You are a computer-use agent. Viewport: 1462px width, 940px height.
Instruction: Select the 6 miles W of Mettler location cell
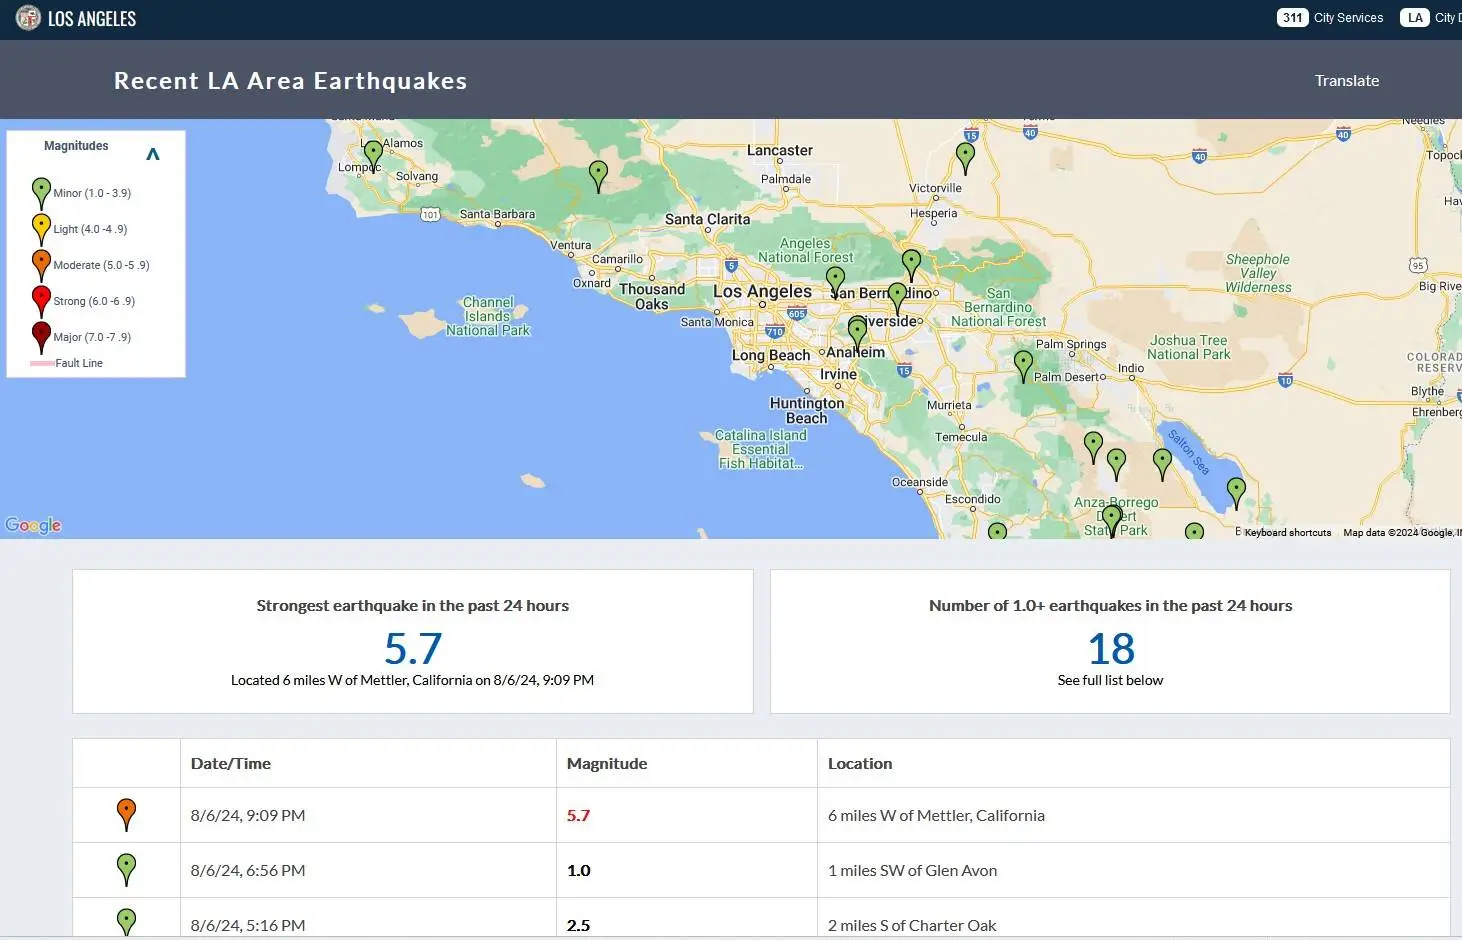tap(936, 815)
